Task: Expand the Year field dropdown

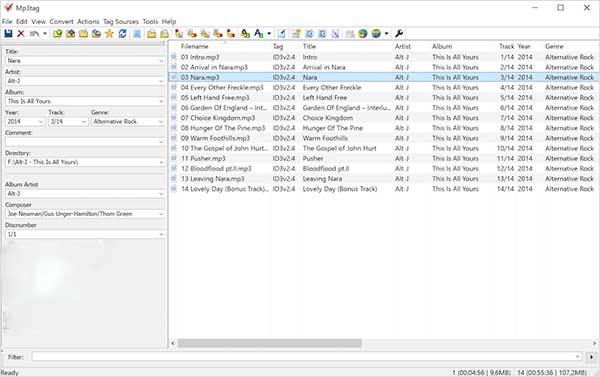Action: [x=41, y=122]
